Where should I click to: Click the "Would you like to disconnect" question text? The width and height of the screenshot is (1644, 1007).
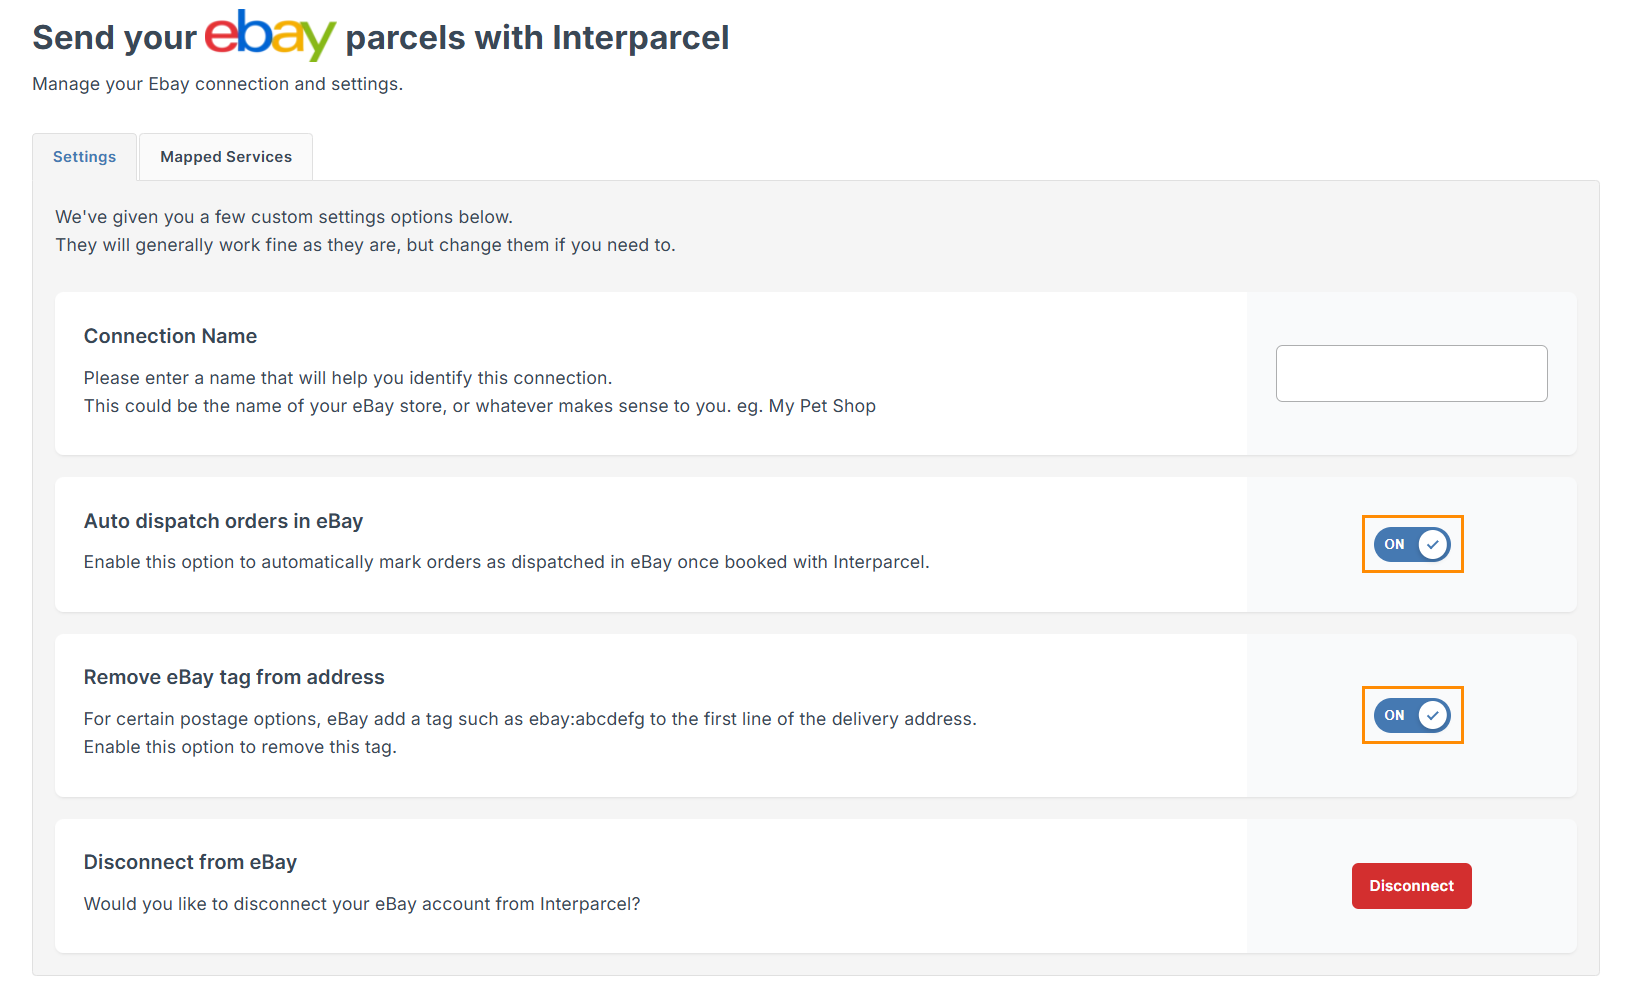pos(362,904)
